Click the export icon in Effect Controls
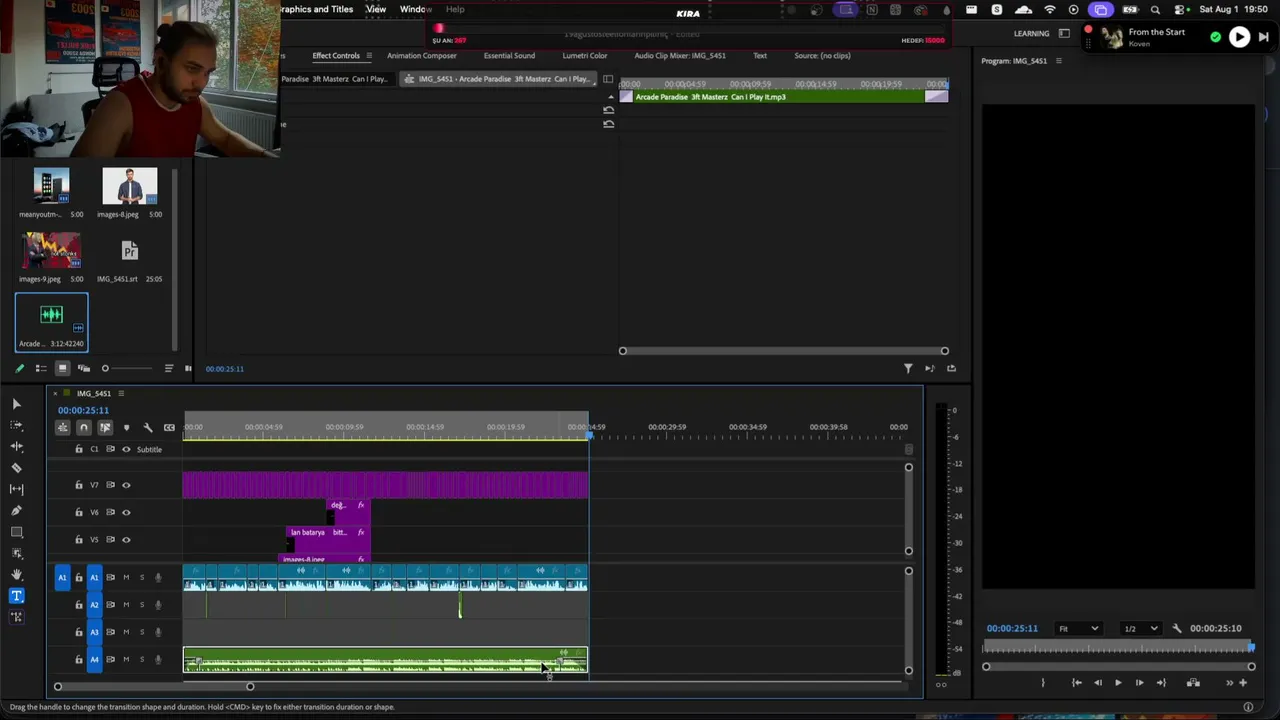The height and width of the screenshot is (720, 1280). point(951,369)
